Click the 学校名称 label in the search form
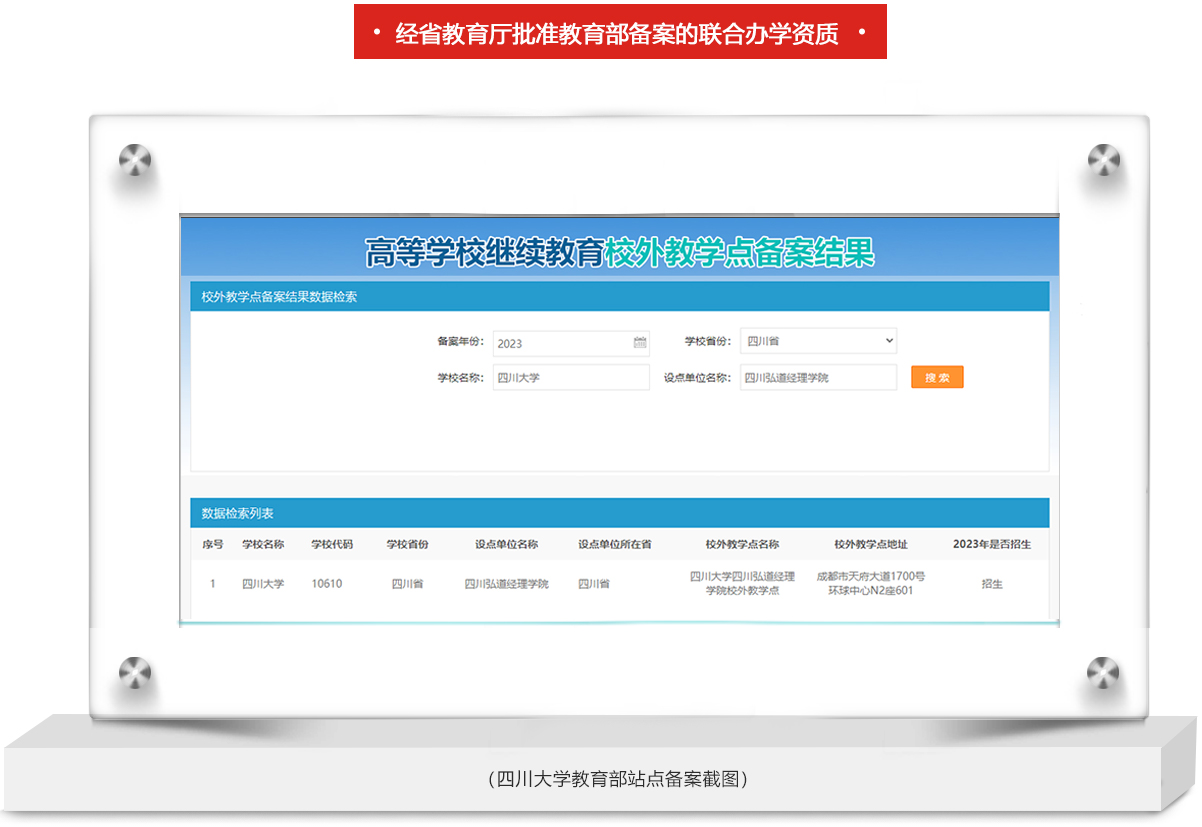Screen dimensions: 1202x827 point(460,378)
